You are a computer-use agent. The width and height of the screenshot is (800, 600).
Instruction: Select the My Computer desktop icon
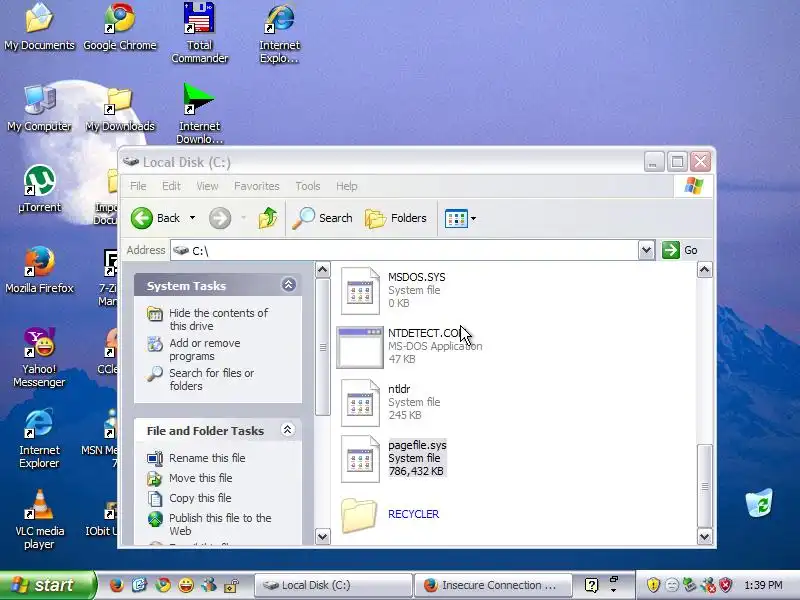[39, 108]
